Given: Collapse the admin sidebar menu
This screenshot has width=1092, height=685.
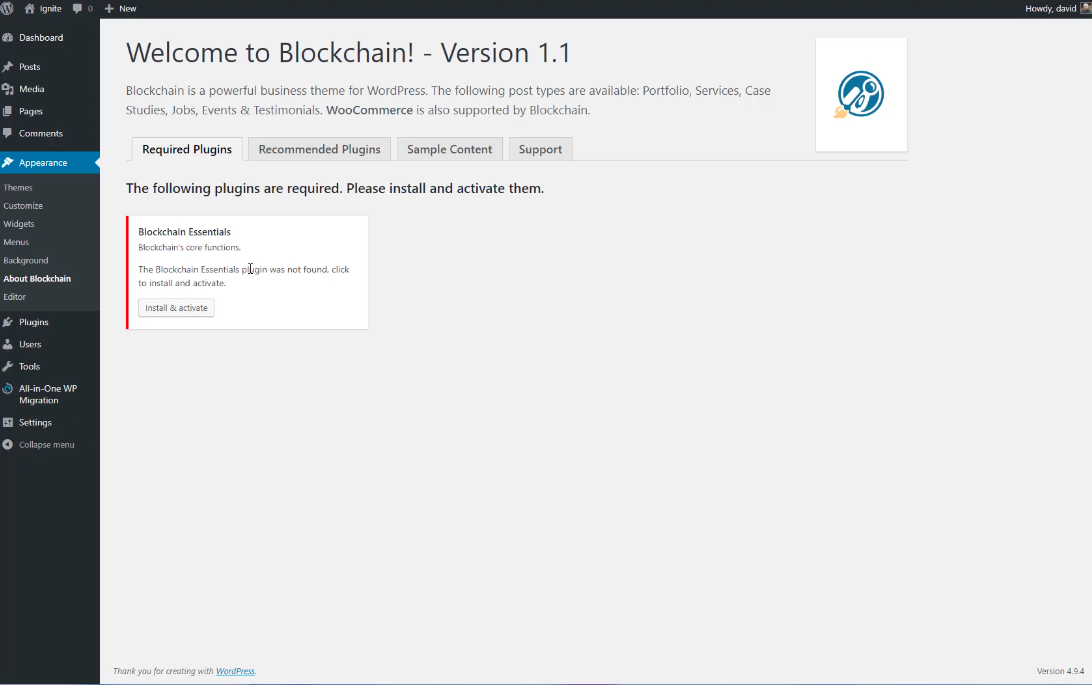Looking at the screenshot, I should (38, 445).
